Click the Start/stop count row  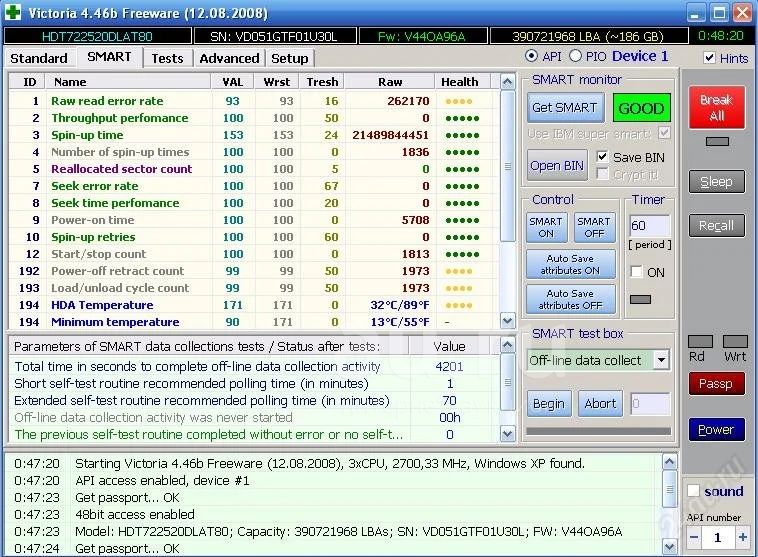coord(254,254)
